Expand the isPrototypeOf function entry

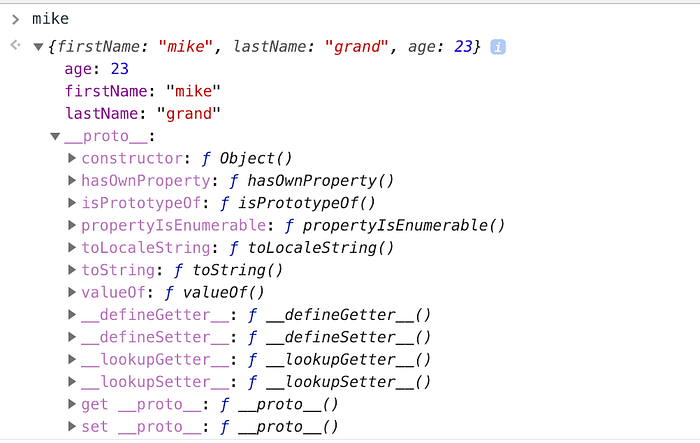(72, 203)
